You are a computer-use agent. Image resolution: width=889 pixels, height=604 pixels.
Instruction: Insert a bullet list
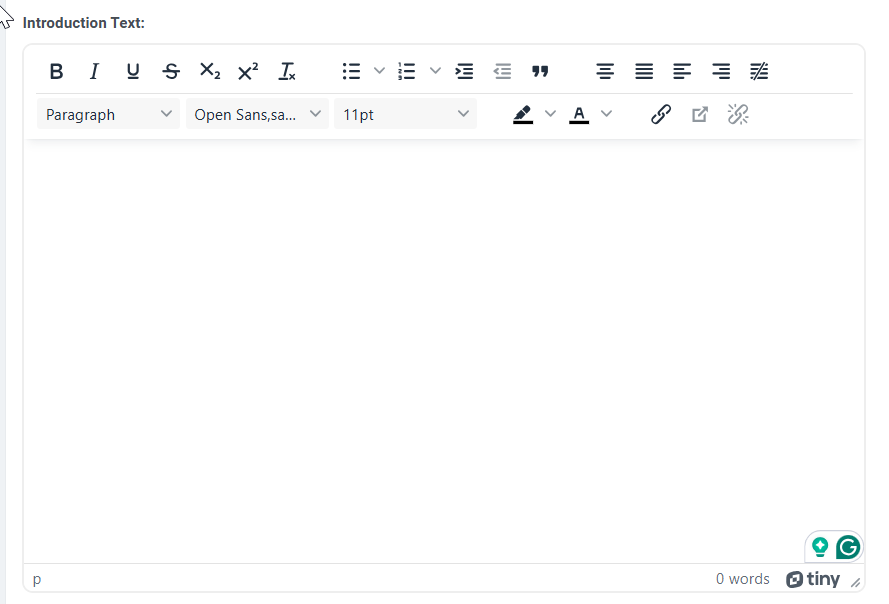pos(352,71)
